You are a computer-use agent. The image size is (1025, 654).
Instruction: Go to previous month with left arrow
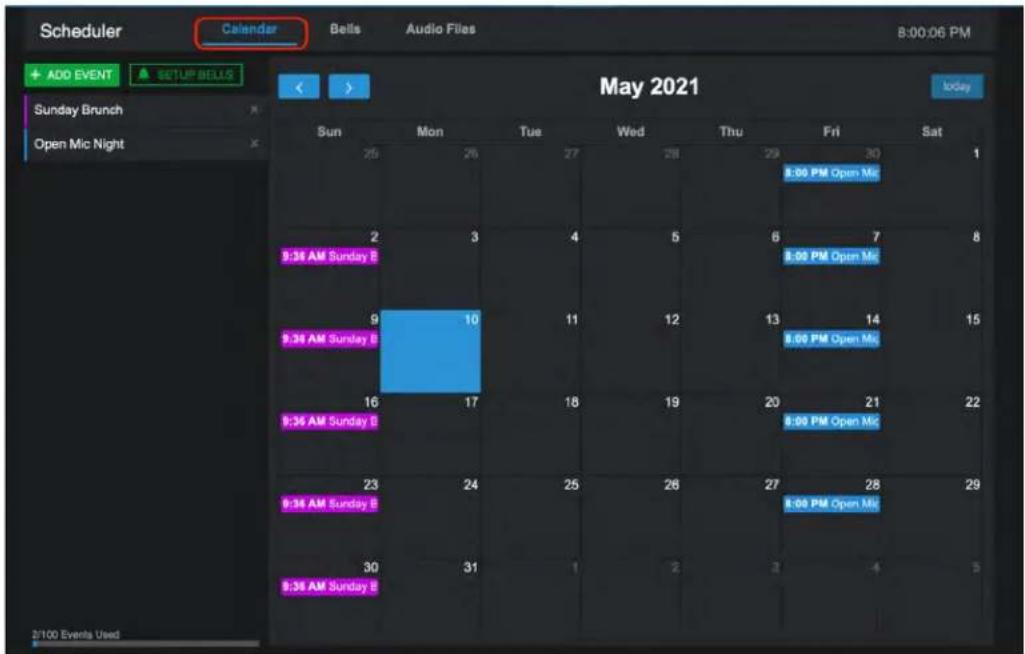[299, 87]
